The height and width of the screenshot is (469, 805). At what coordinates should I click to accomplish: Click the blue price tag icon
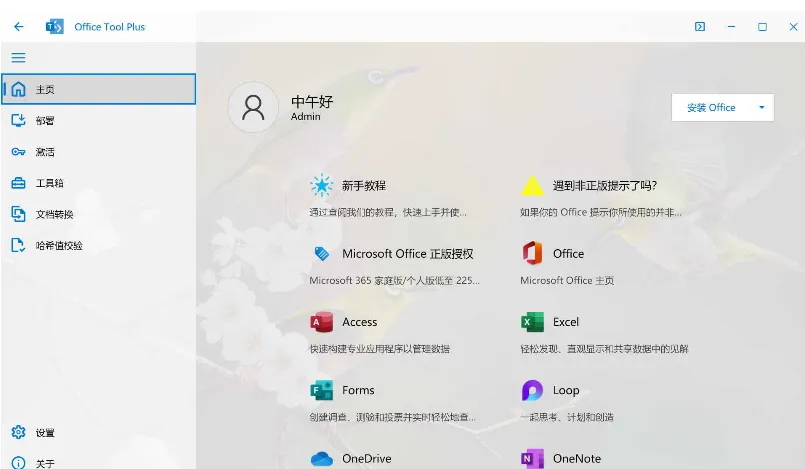322,253
